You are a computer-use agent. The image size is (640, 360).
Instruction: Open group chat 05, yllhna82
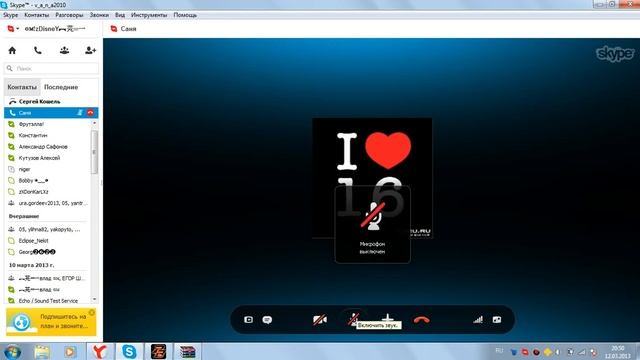point(48,229)
